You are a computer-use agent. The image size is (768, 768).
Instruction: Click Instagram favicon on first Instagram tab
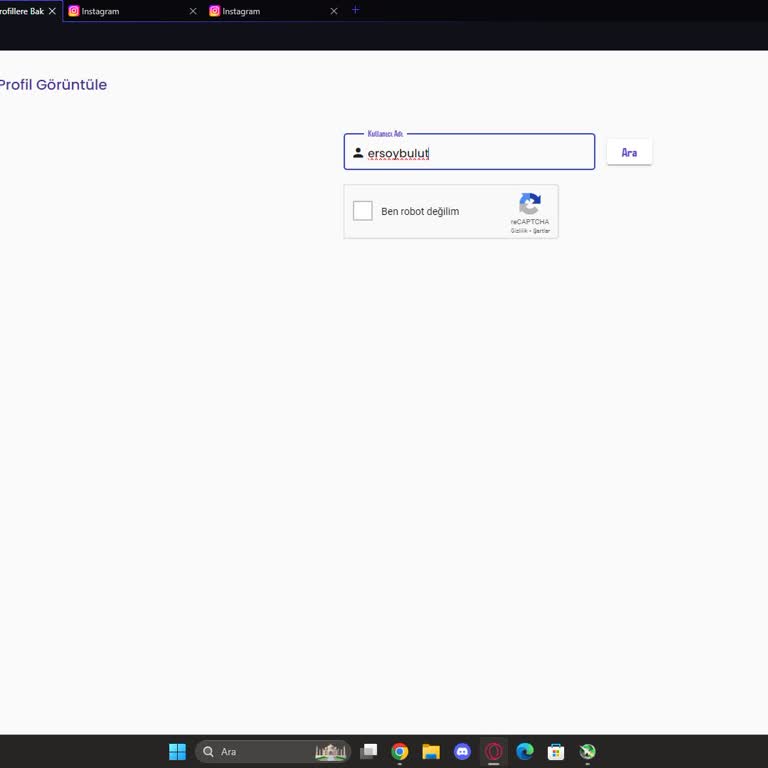pos(74,11)
